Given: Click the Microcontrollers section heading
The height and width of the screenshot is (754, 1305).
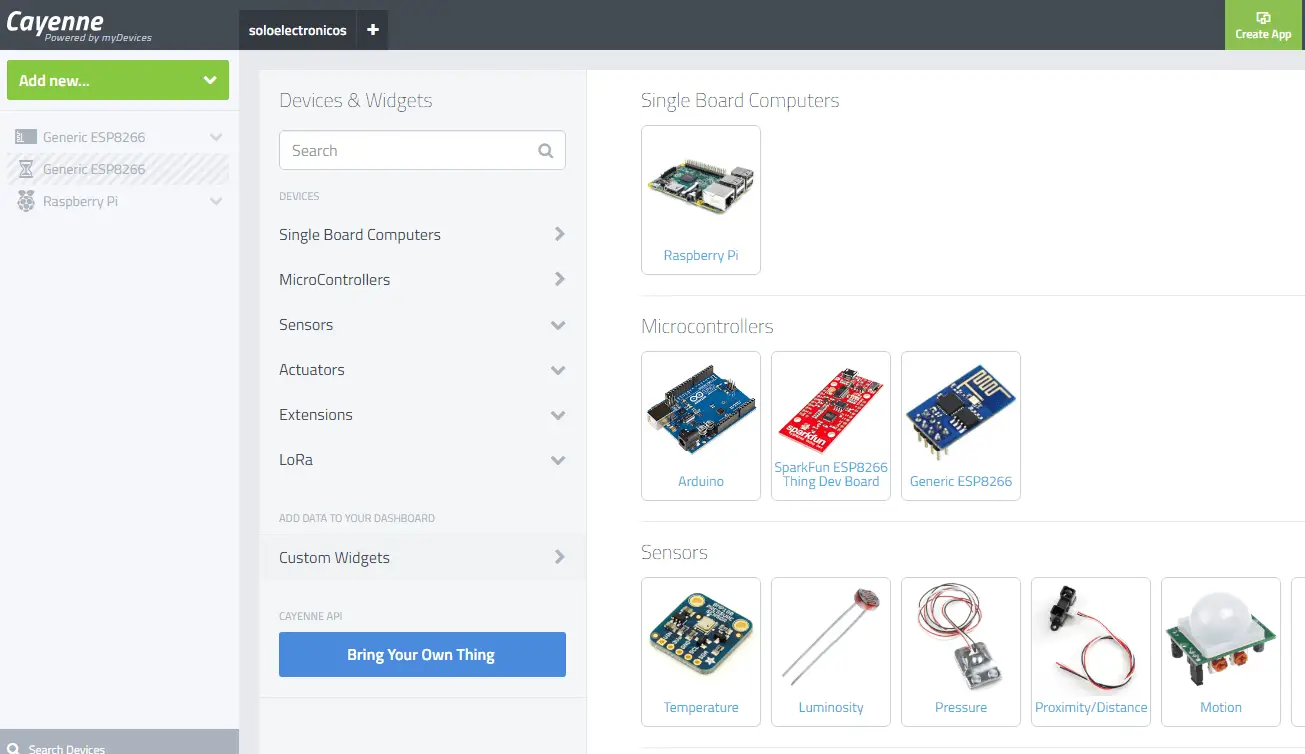Looking at the screenshot, I should tap(707, 327).
